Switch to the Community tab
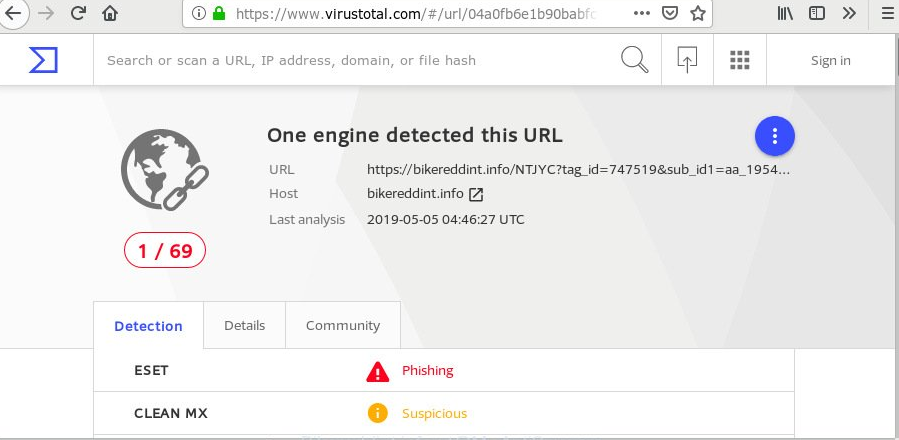Viewport: 899px width, 440px height. coord(343,325)
